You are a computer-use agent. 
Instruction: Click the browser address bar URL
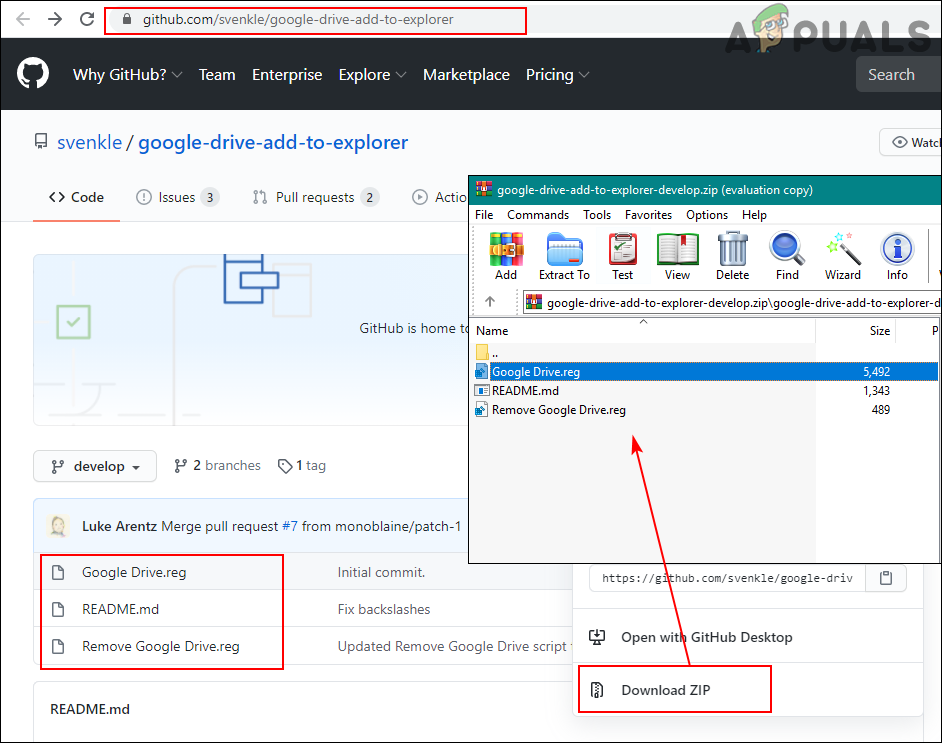coord(298,19)
